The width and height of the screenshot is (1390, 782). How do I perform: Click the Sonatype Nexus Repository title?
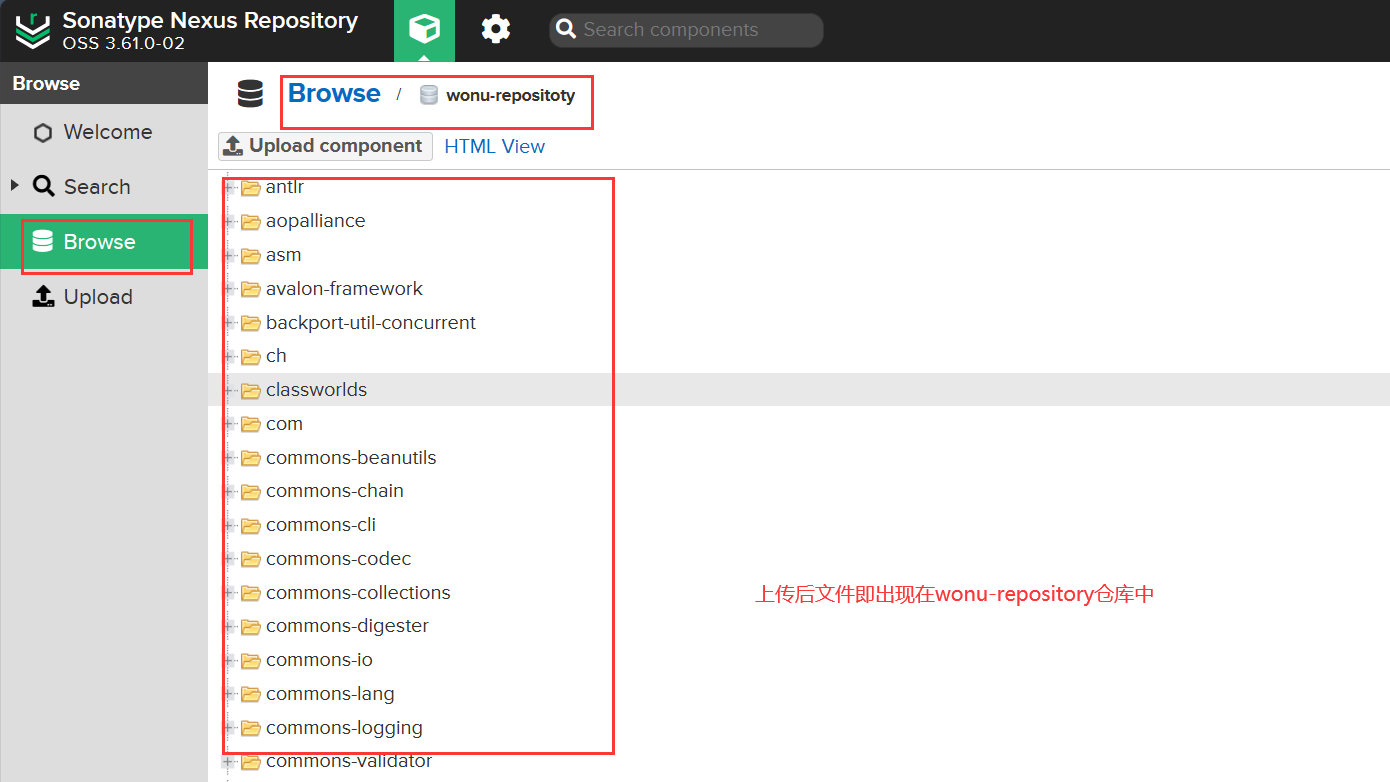[210, 20]
